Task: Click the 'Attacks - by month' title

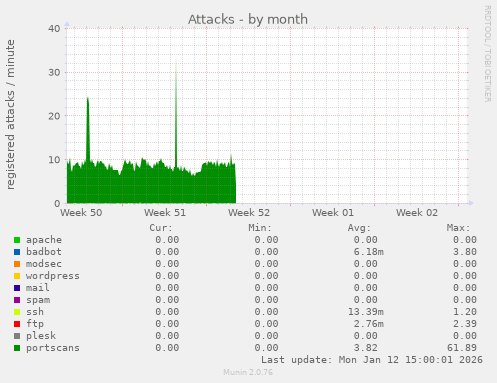Action: (248, 19)
